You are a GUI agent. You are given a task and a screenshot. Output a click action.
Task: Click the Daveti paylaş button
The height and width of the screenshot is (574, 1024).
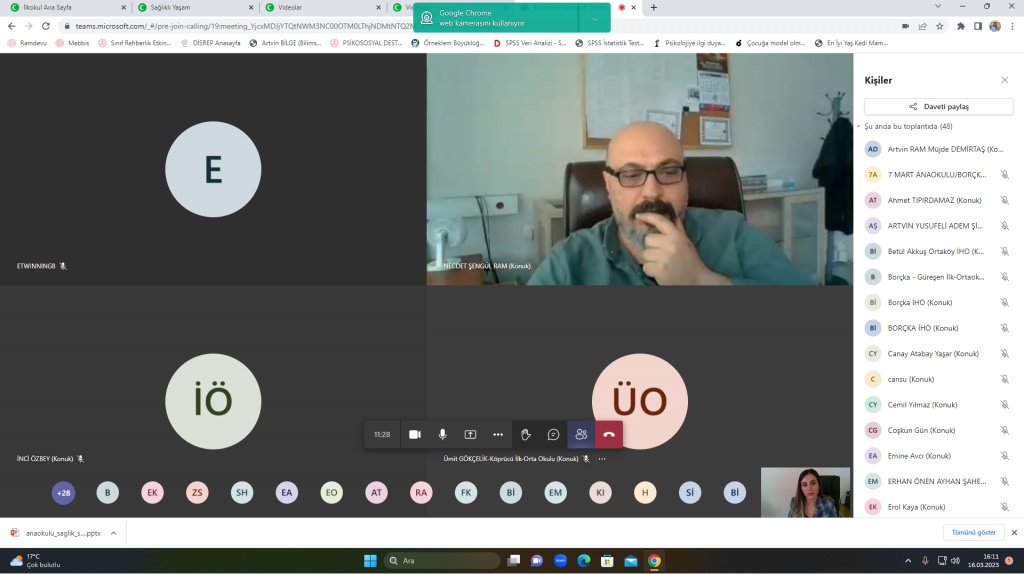(938, 106)
